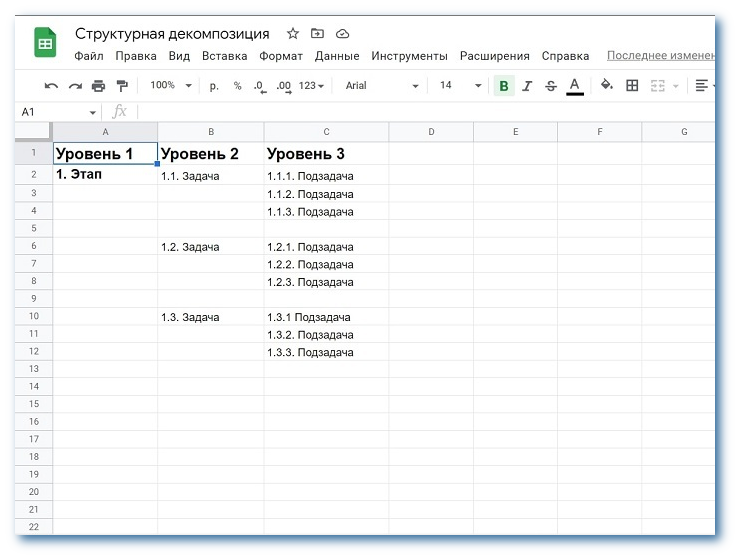Click the Undo arrow in toolbar
This screenshot has height=560, width=740.
(51, 86)
